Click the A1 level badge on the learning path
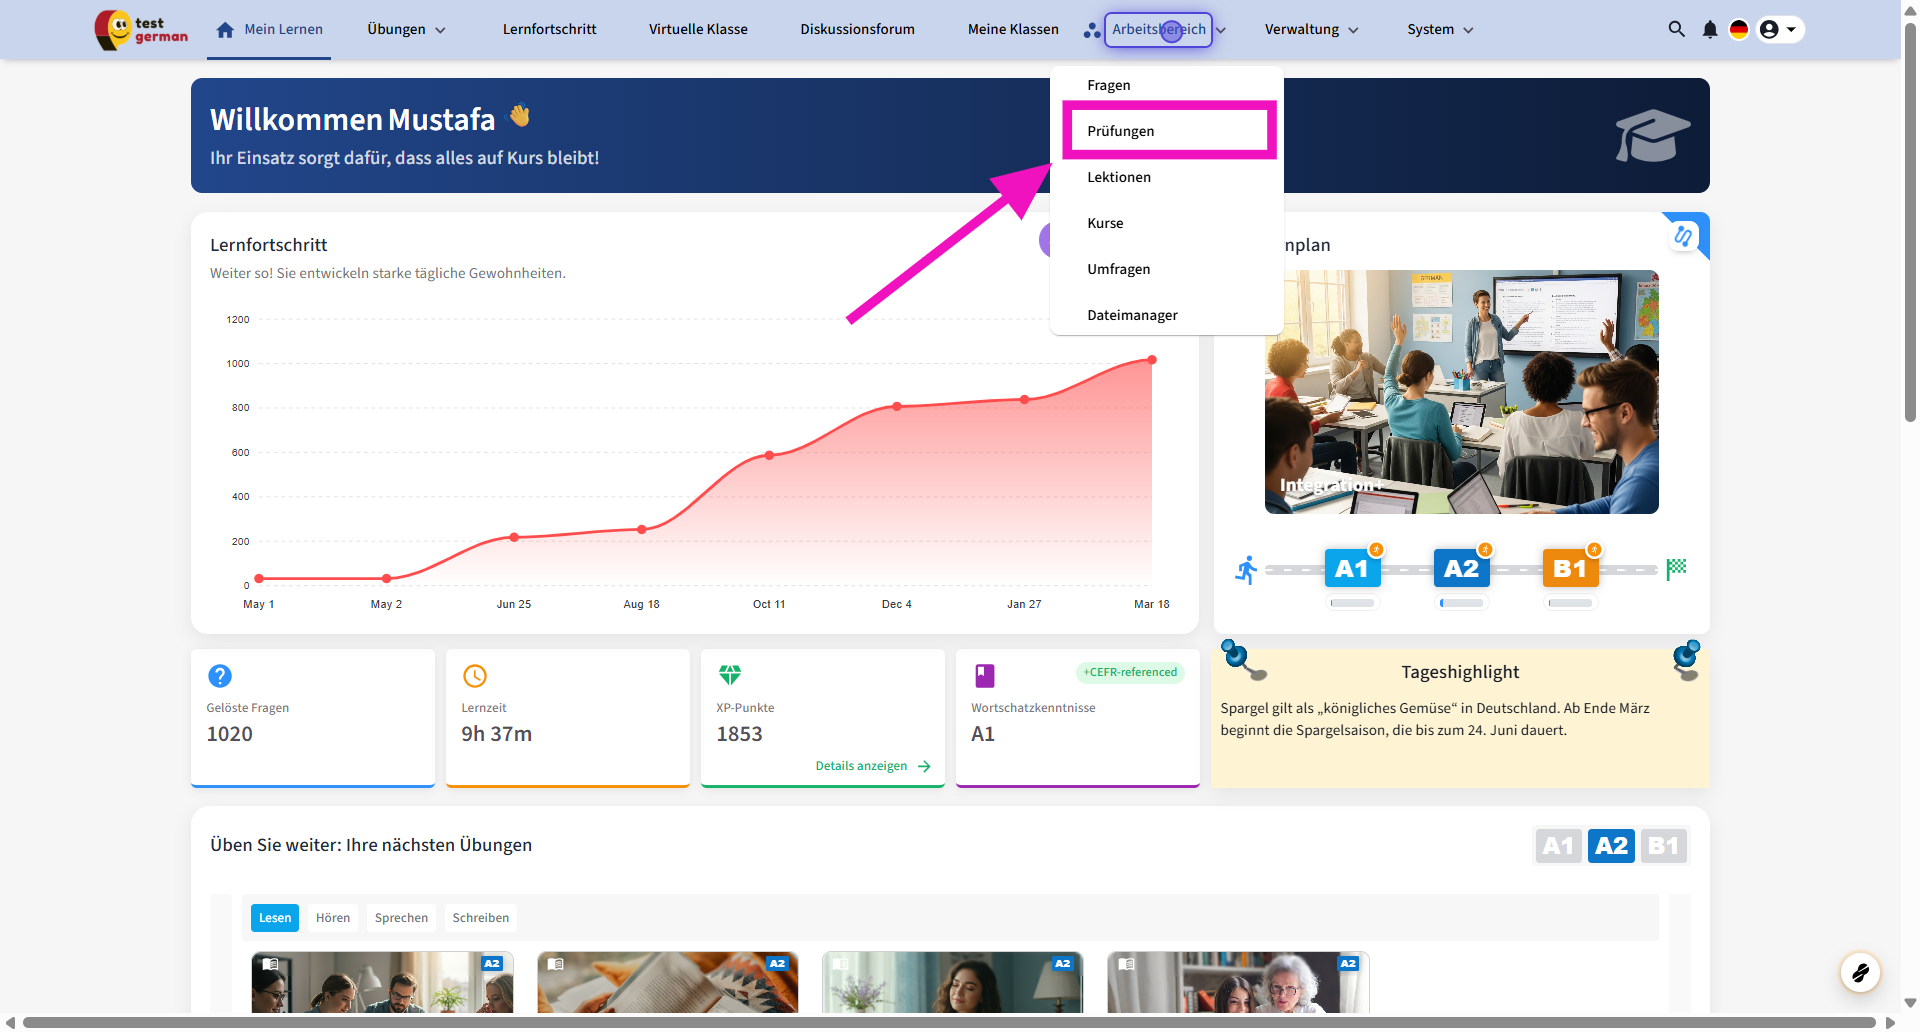The image size is (1920, 1032). click(1352, 569)
